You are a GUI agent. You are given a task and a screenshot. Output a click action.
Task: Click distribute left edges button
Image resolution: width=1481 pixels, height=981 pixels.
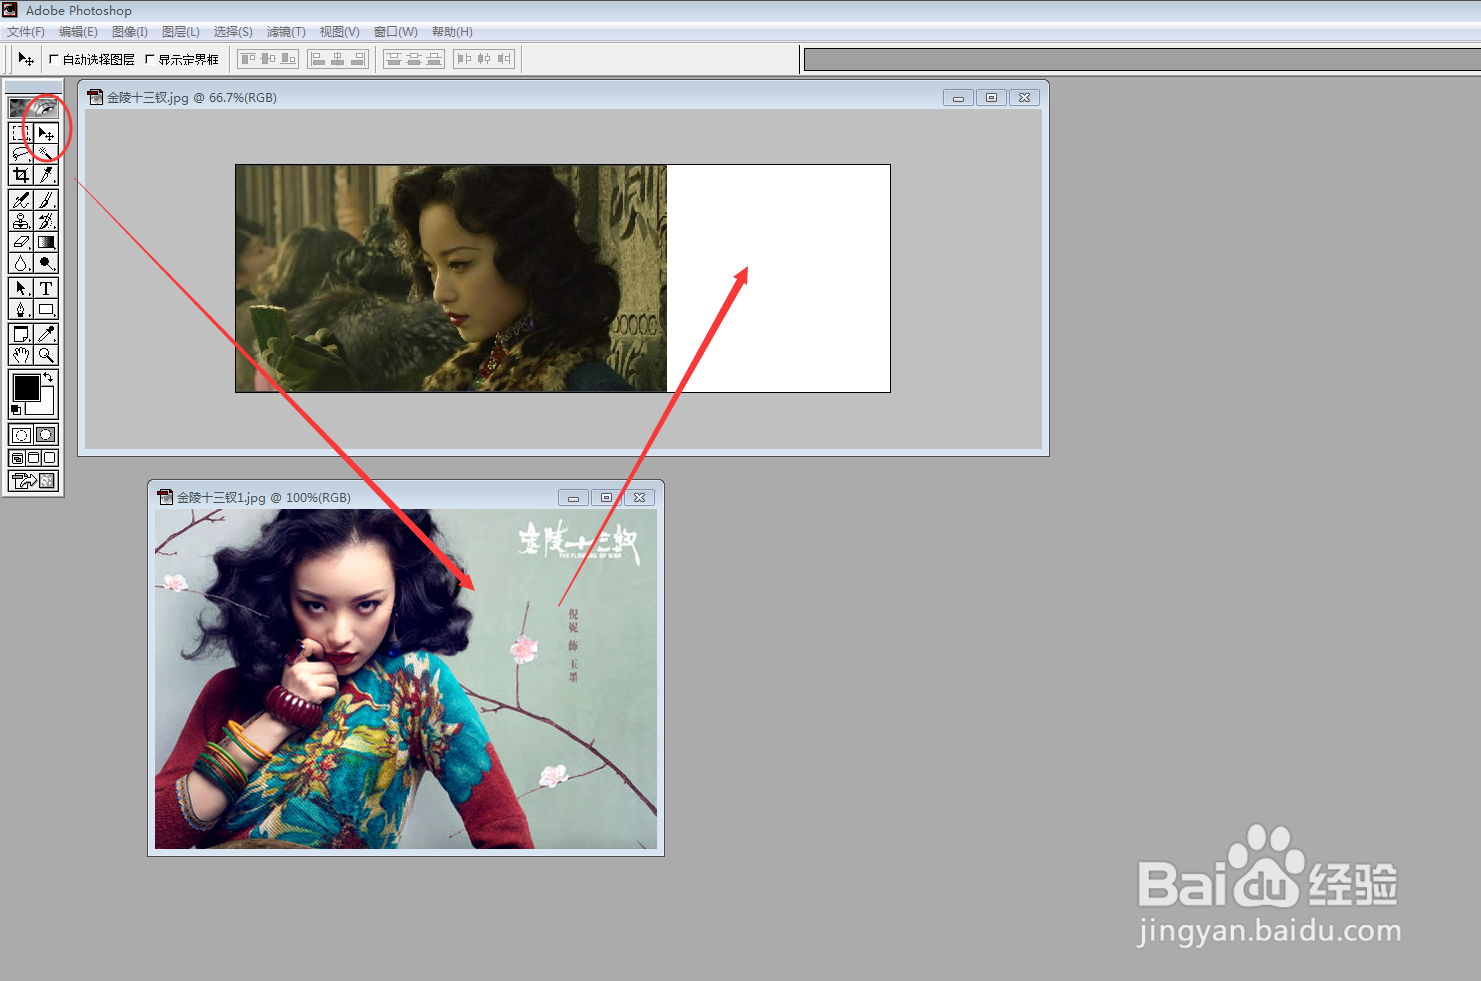[464, 59]
